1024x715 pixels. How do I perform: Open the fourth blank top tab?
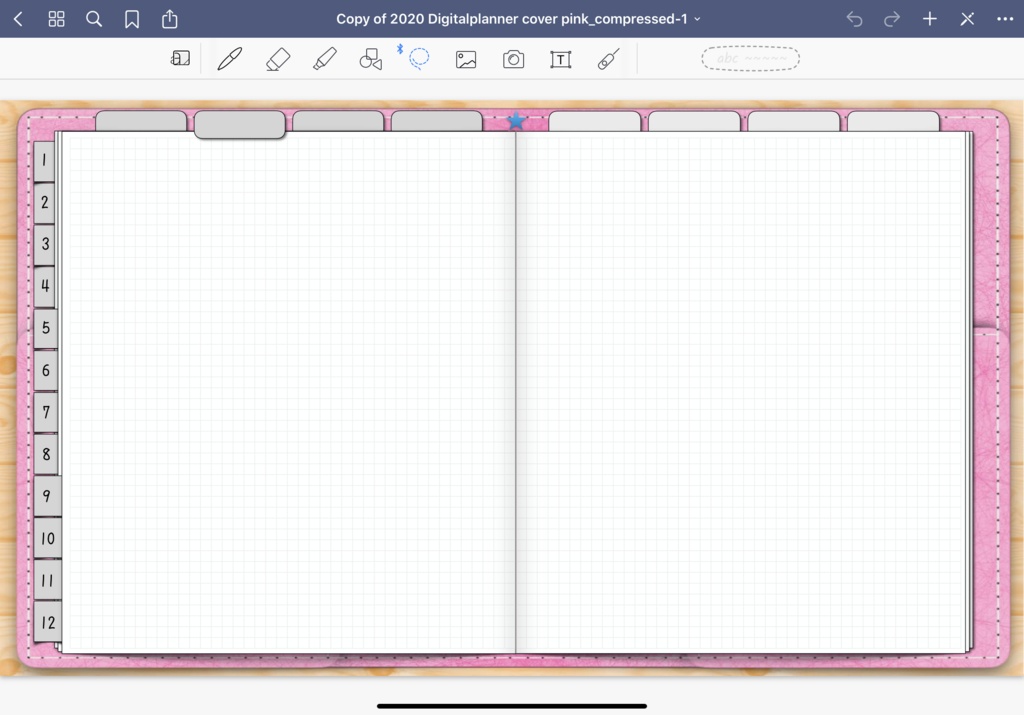coord(437,121)
